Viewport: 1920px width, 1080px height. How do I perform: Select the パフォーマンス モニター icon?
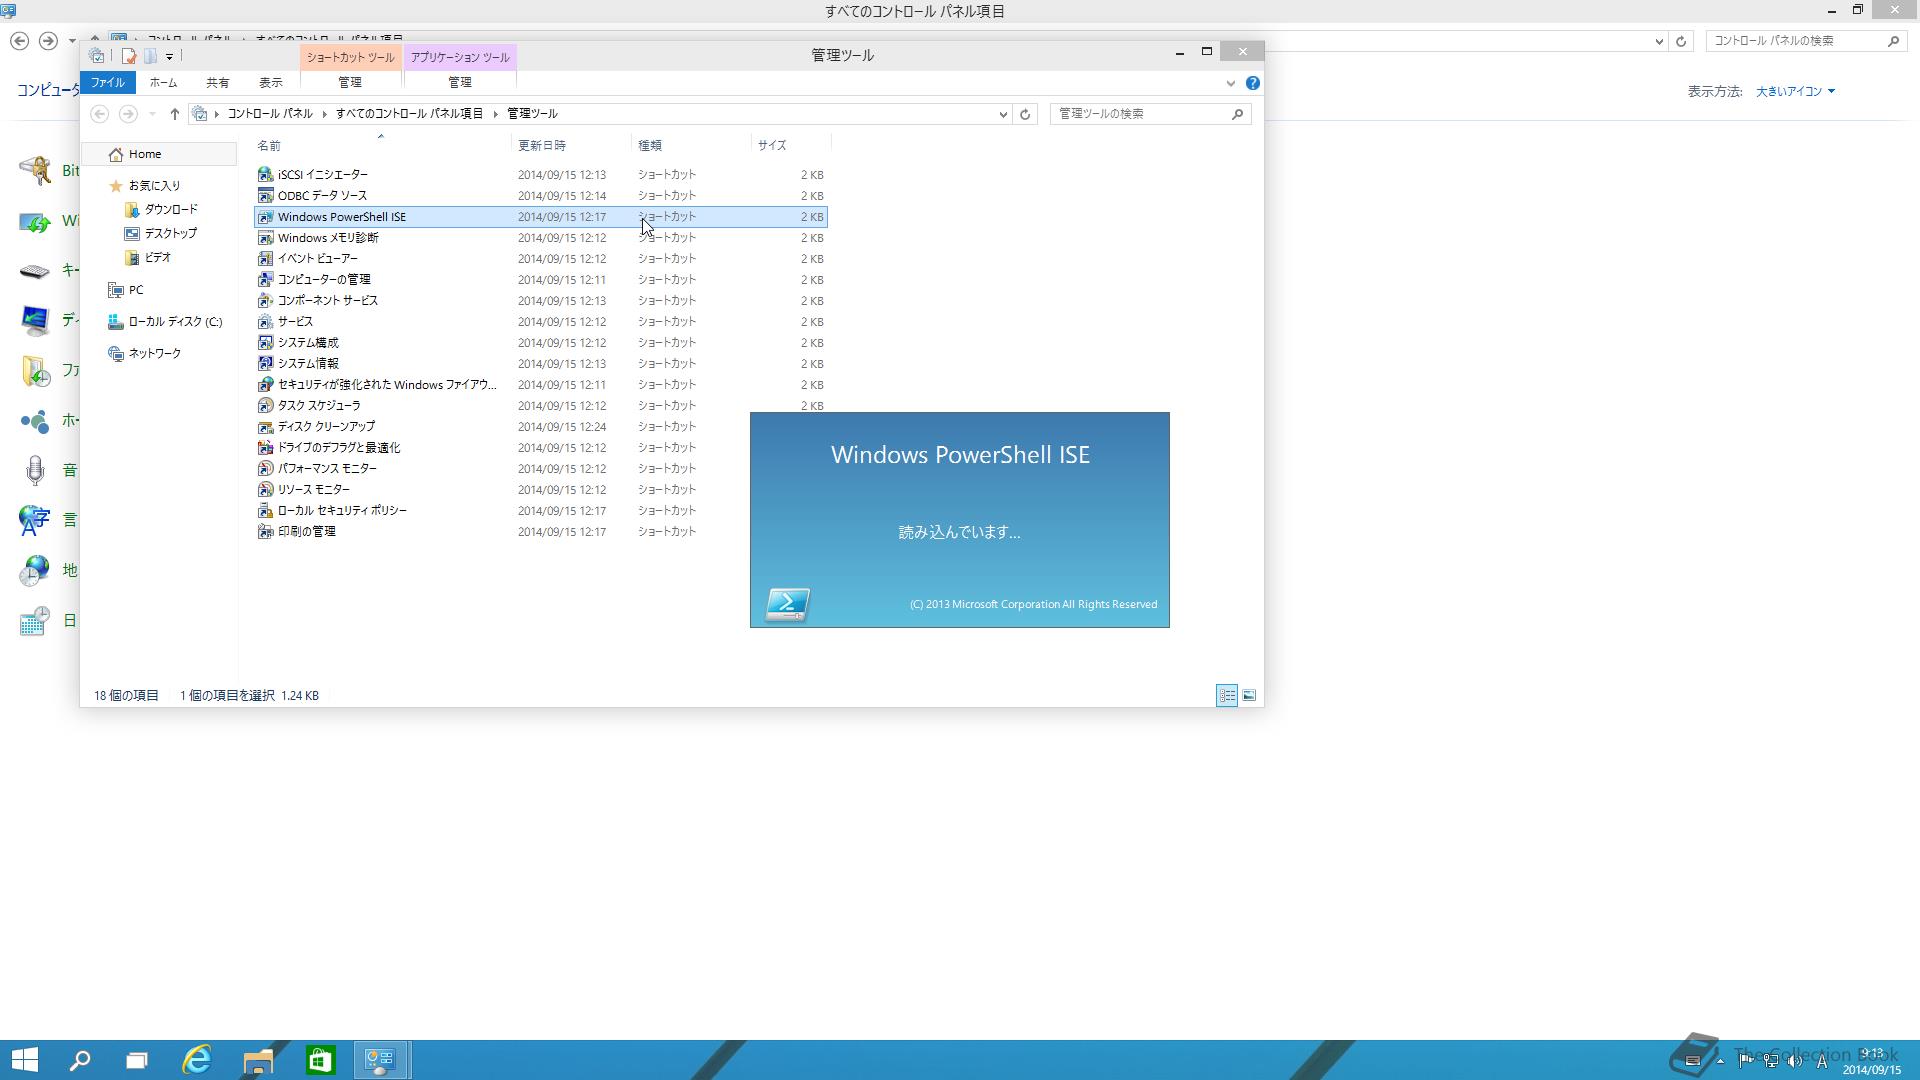(265, 469)
